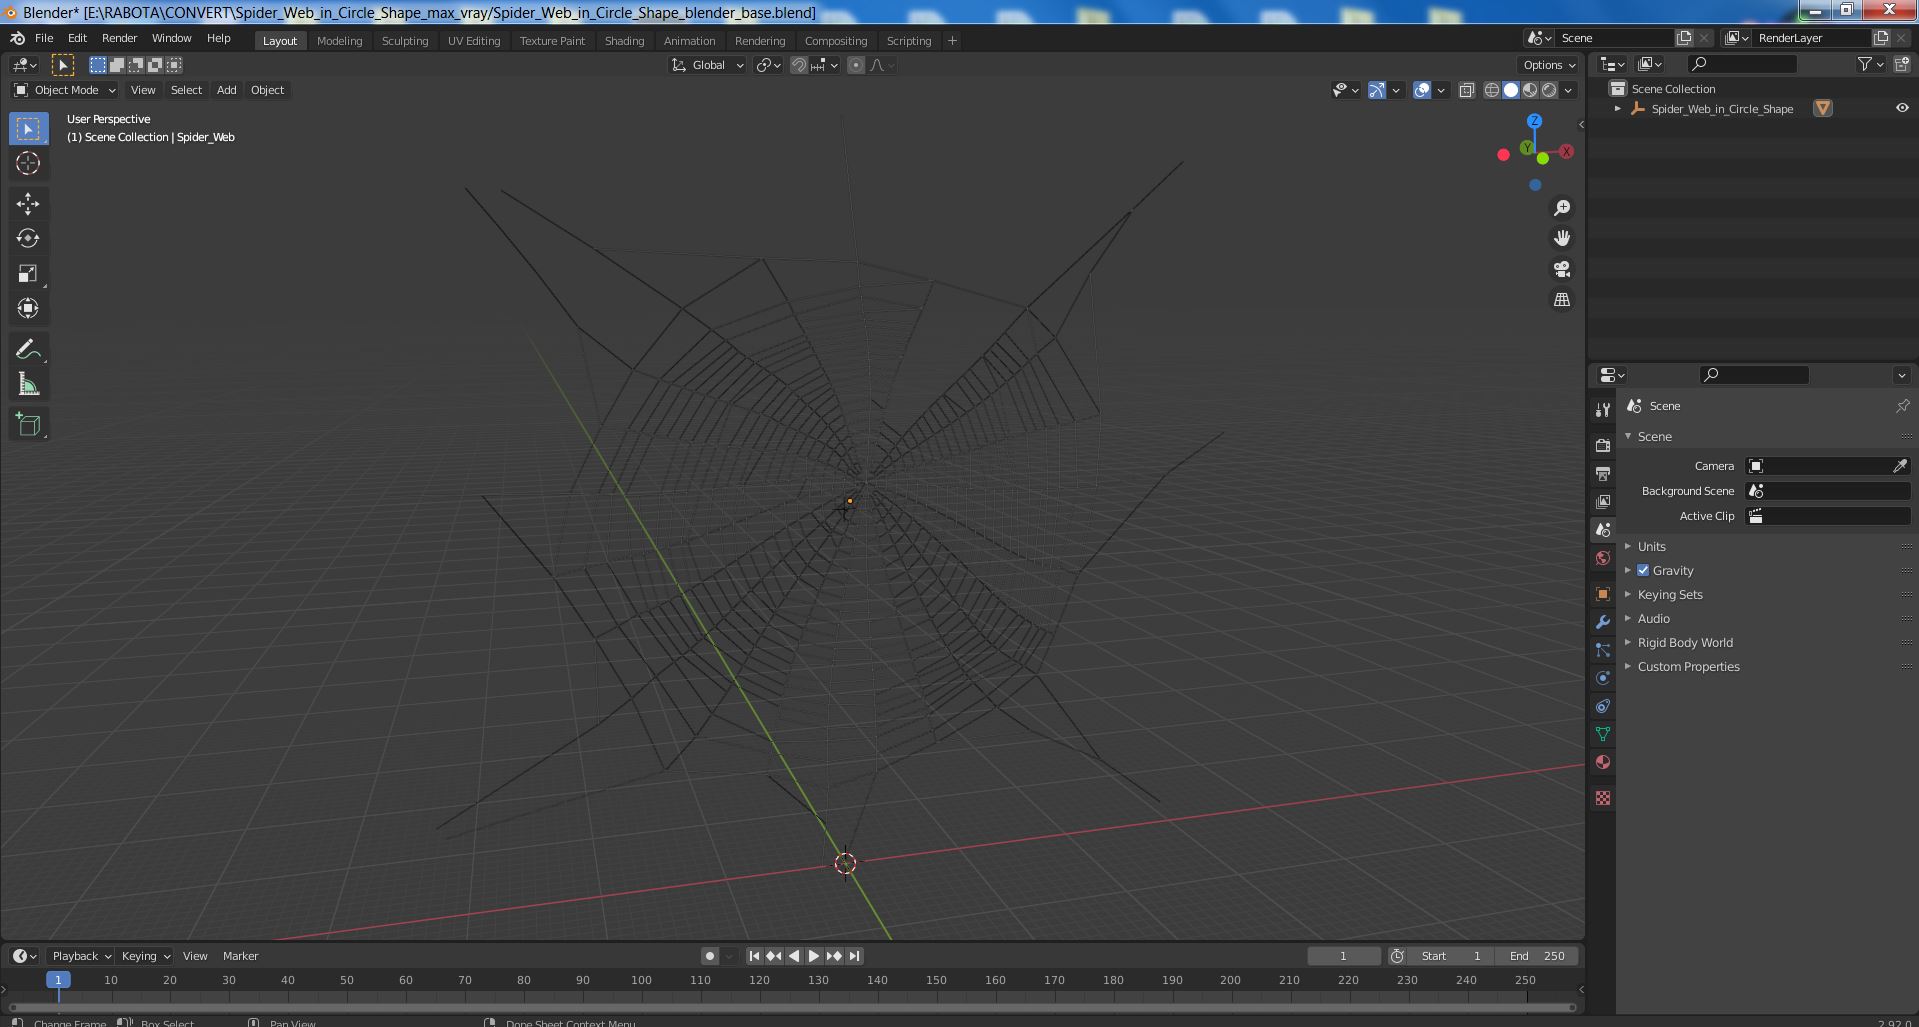Click the pan view hand icon
Screen dimensions: 1919x1027
point(1562,238)
